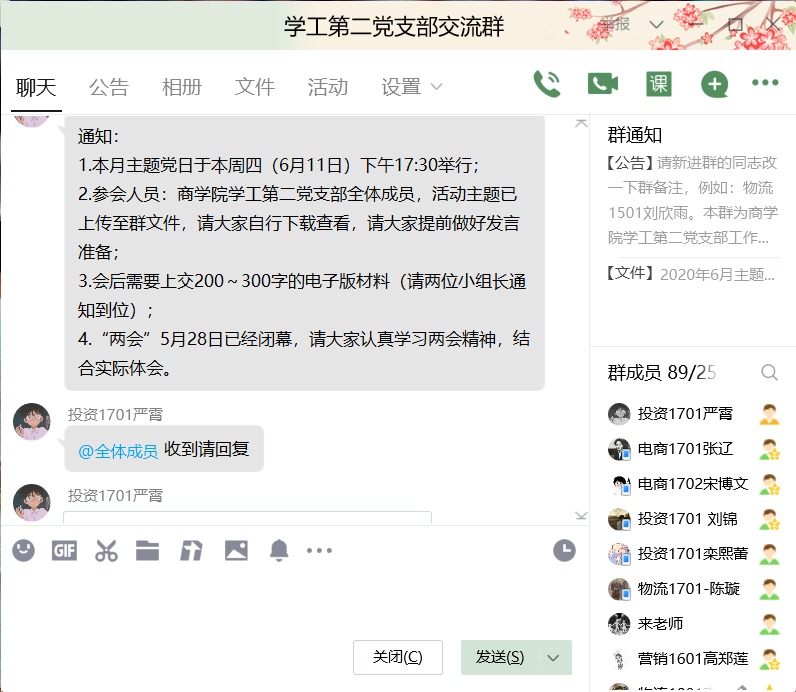Click the green plus invite icon

pyautogui.click(x=714, y=84)
